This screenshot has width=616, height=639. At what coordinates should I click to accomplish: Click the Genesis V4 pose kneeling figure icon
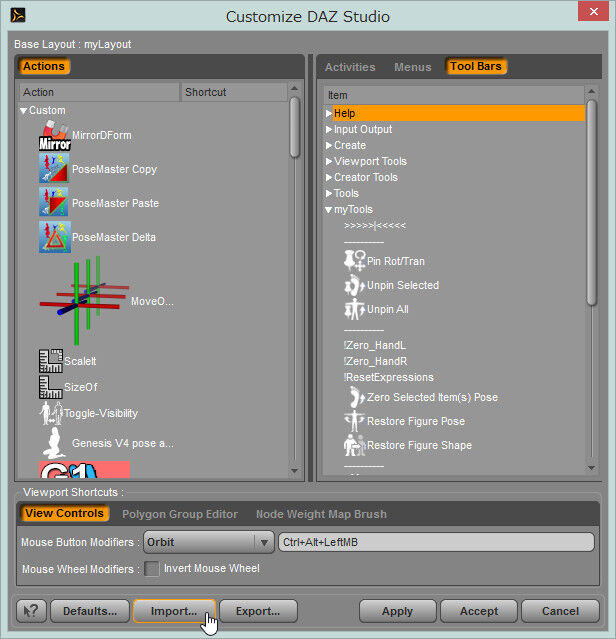(x=55, y=443)
